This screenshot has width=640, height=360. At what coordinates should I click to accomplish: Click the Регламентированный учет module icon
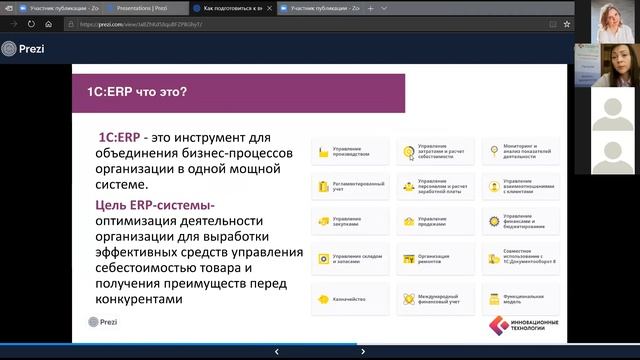pyautogui.click(x=324, y=187)
